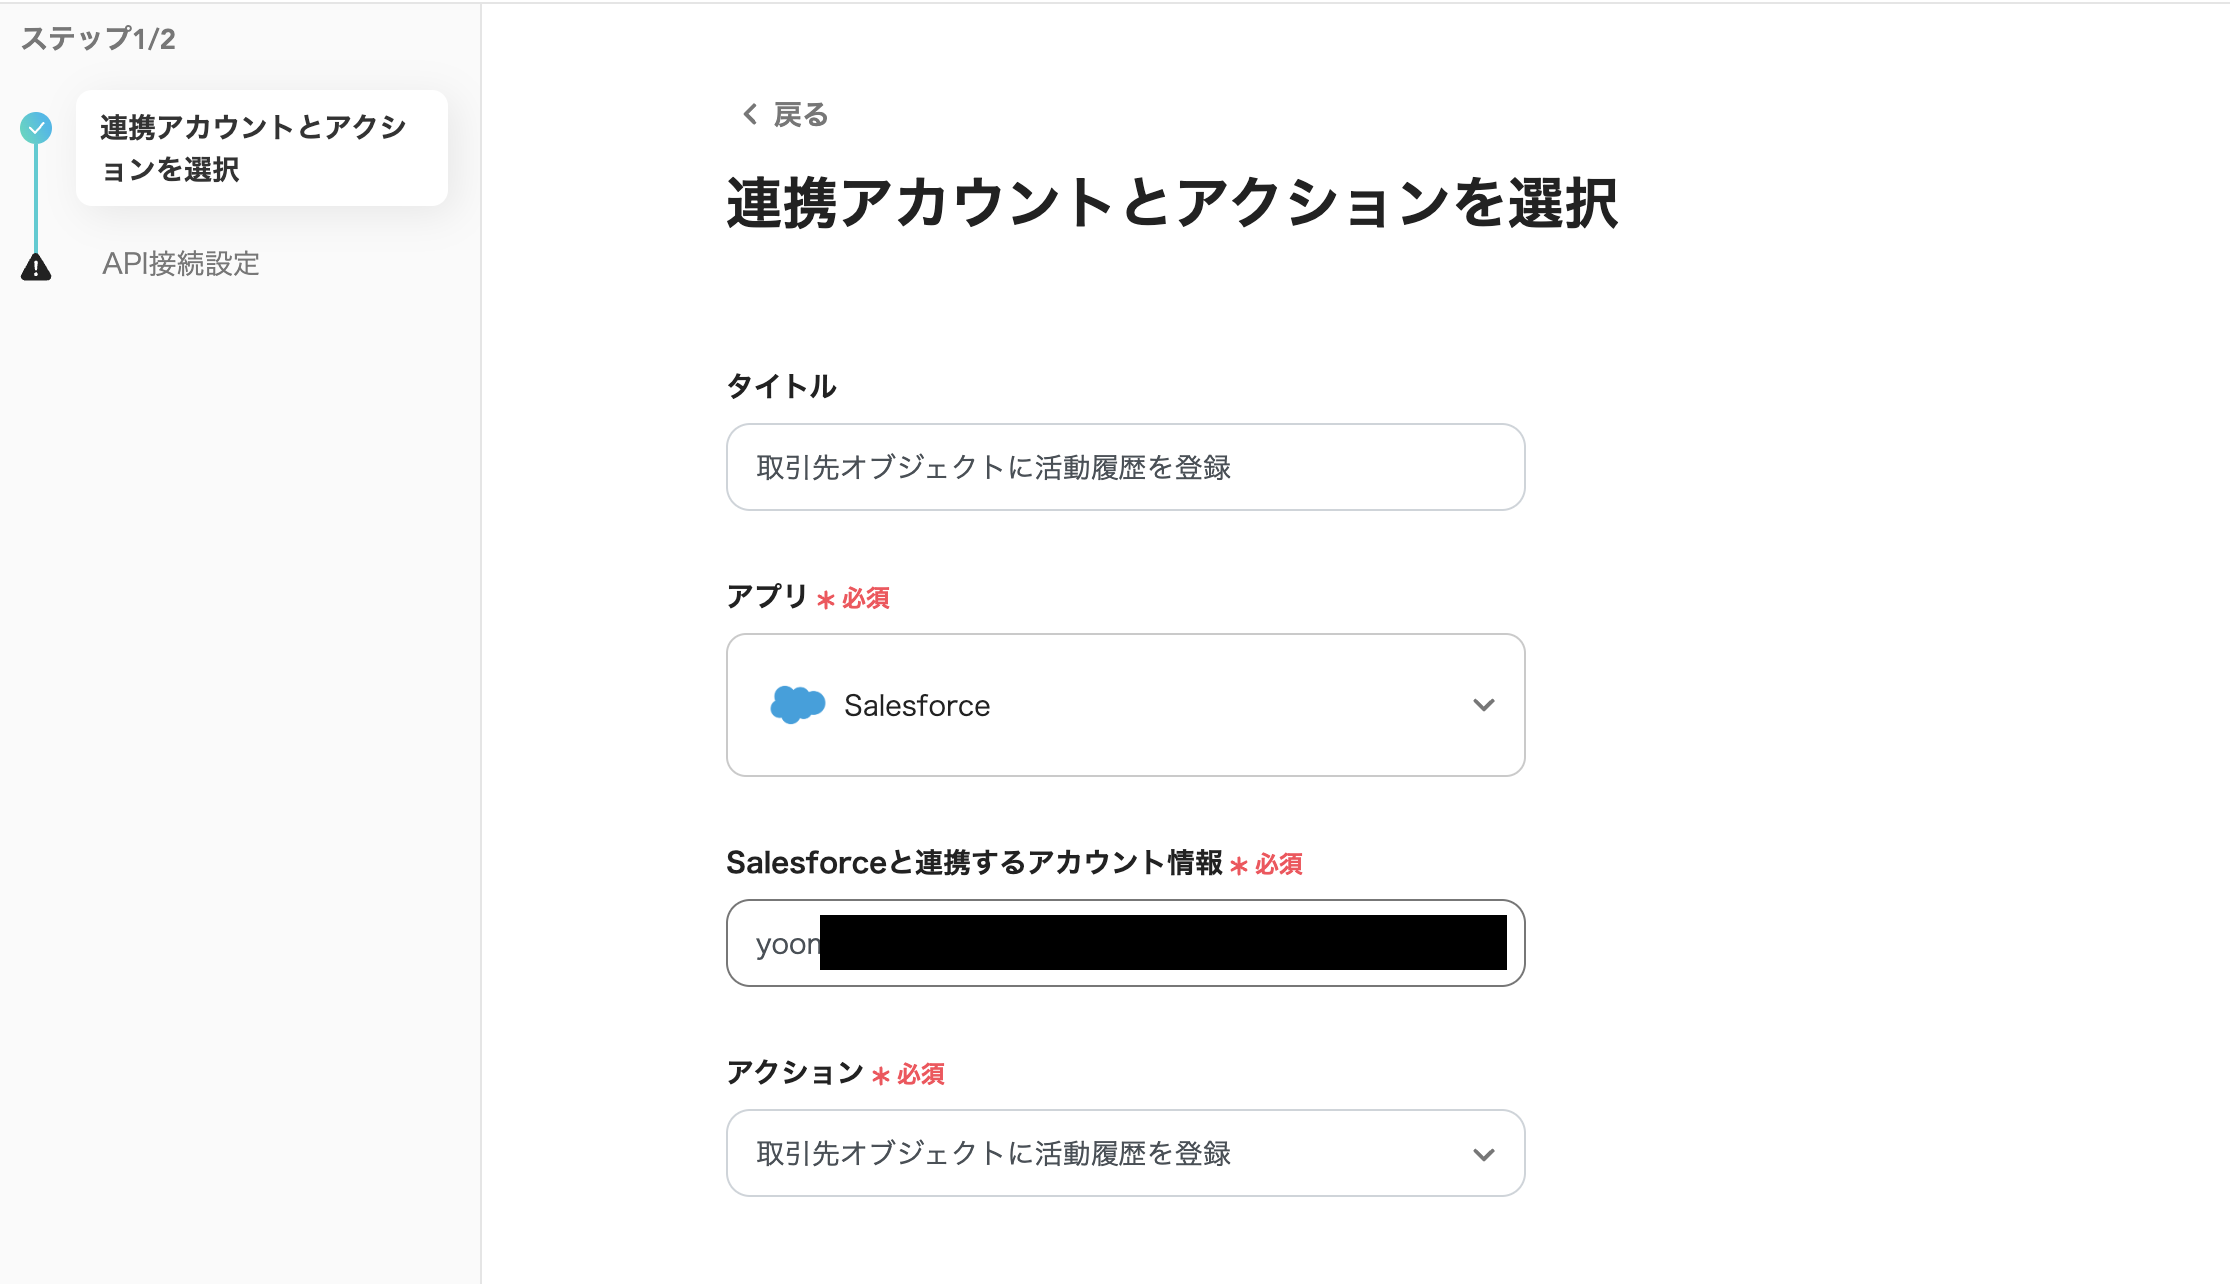Screen dimensions: 2230x1284
Task: Click the 連携アカウントとアクションを選択 step card
Action: click(261, 148)
